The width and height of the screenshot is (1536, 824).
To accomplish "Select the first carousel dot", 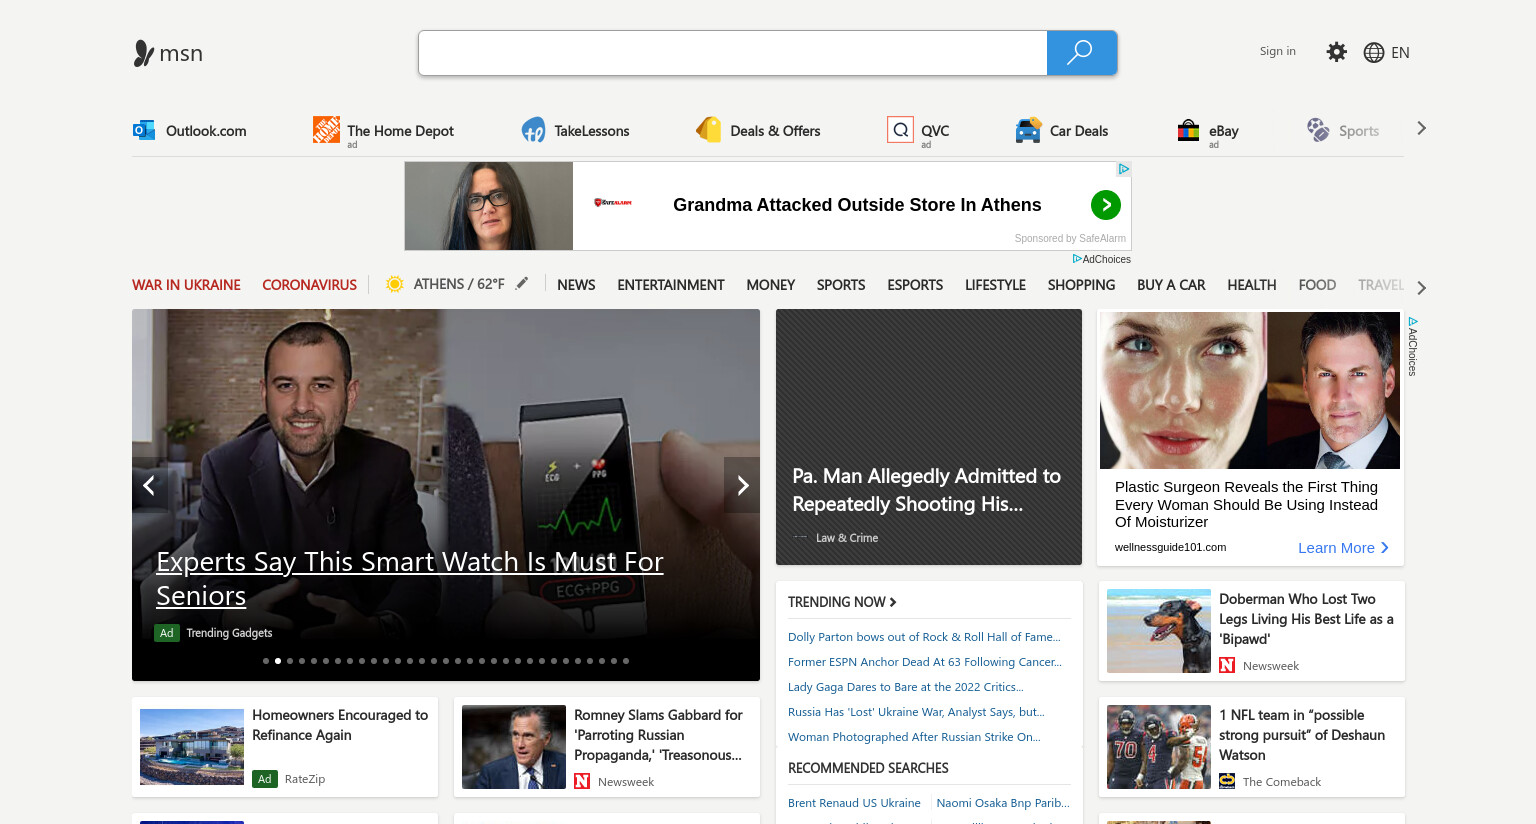I will pos(266,661).
